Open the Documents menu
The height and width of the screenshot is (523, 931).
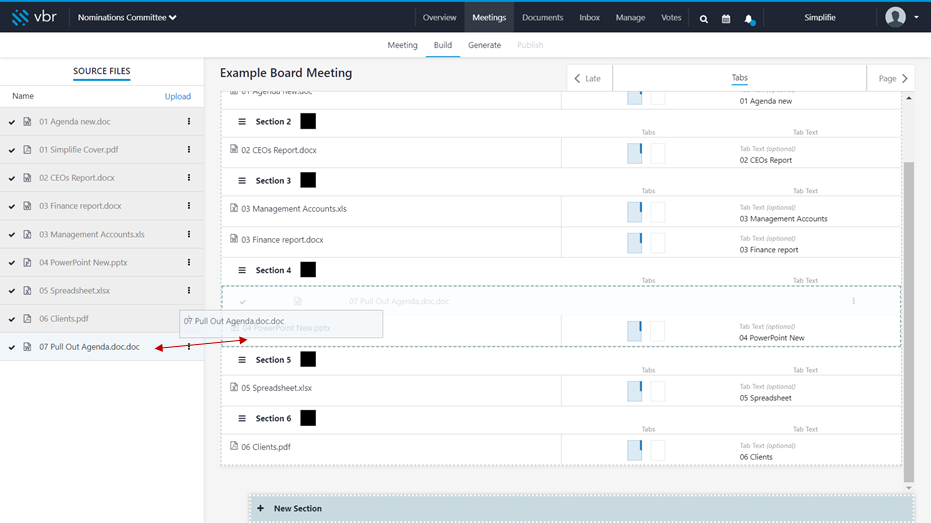coord(543,17)
